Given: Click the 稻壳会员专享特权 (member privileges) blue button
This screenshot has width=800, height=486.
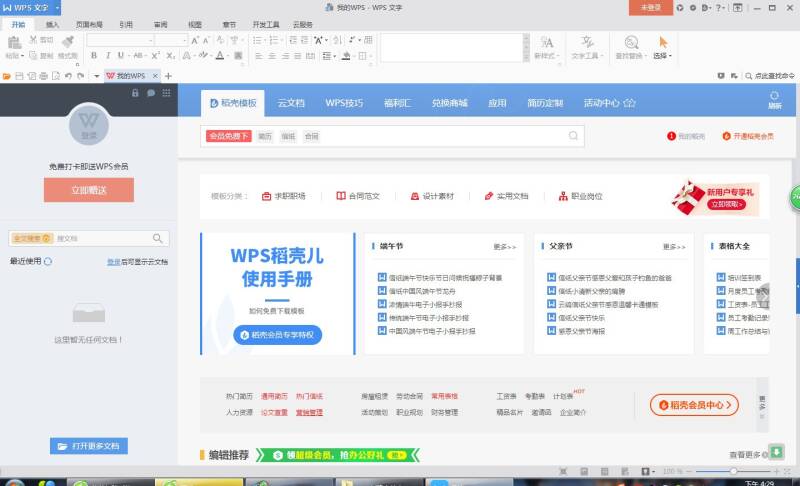Looking at the screenshot, I should (x=278, y=335).
